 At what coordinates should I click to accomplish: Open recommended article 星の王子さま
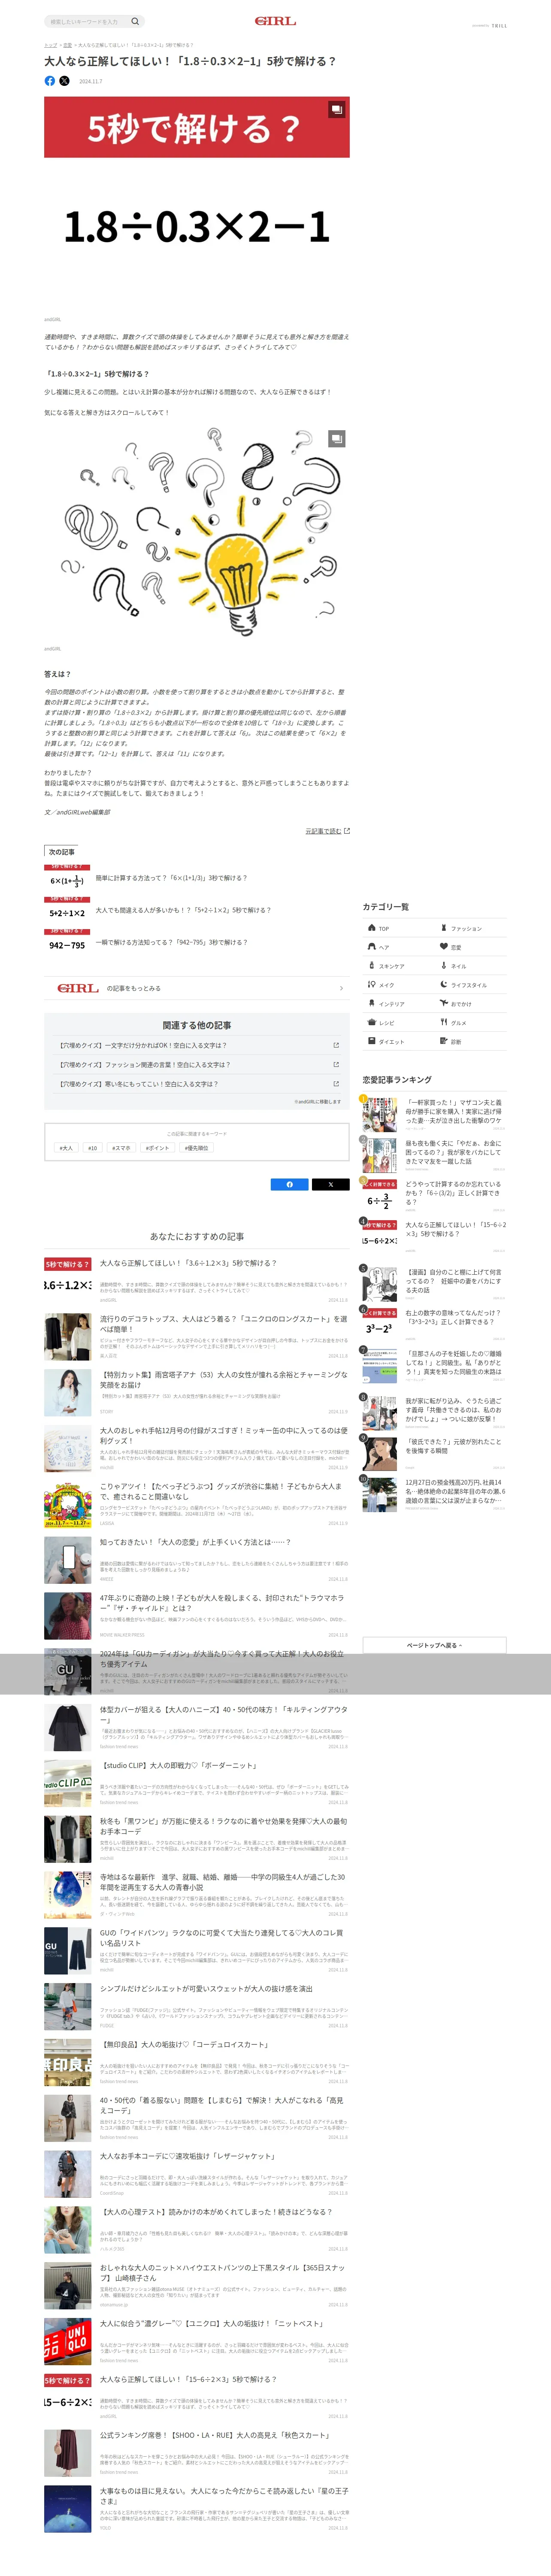click(x=197, y=2510)
